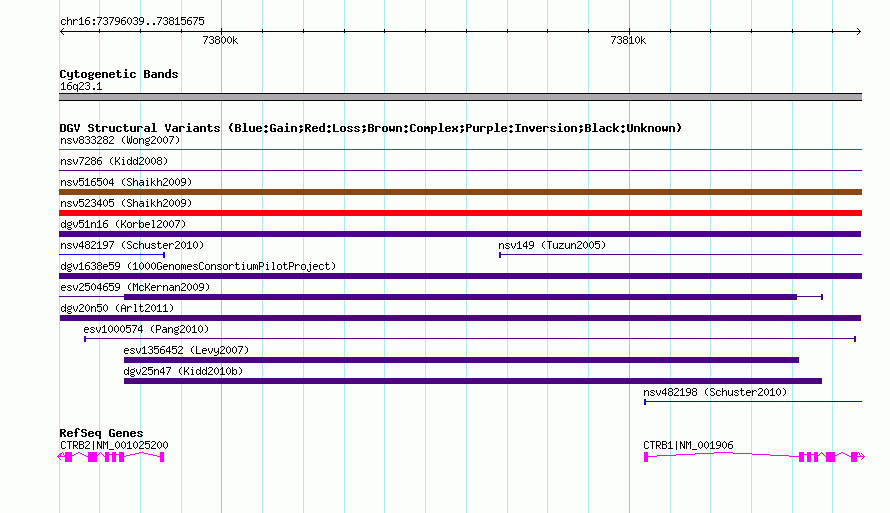Select the esv1000574 thin variant line

(470, 339)
